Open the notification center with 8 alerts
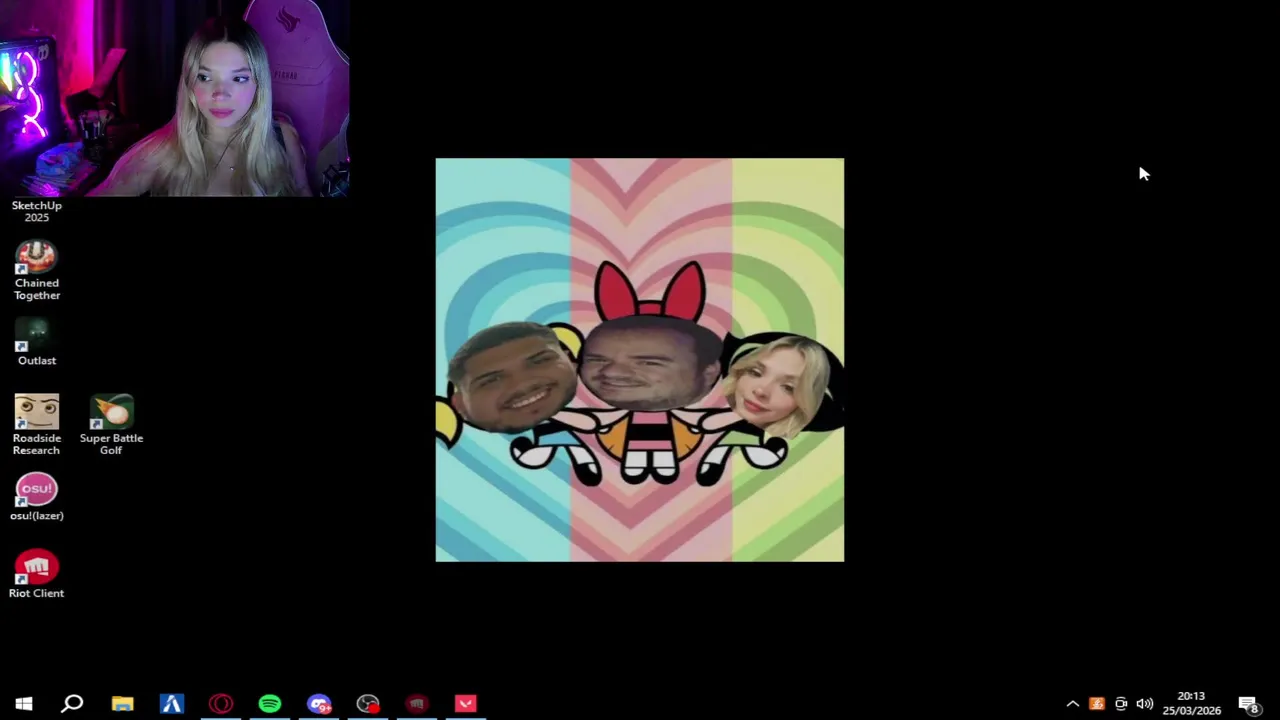The width and height of the screenshot is (1280, 720). click(x=1248, y=704)
